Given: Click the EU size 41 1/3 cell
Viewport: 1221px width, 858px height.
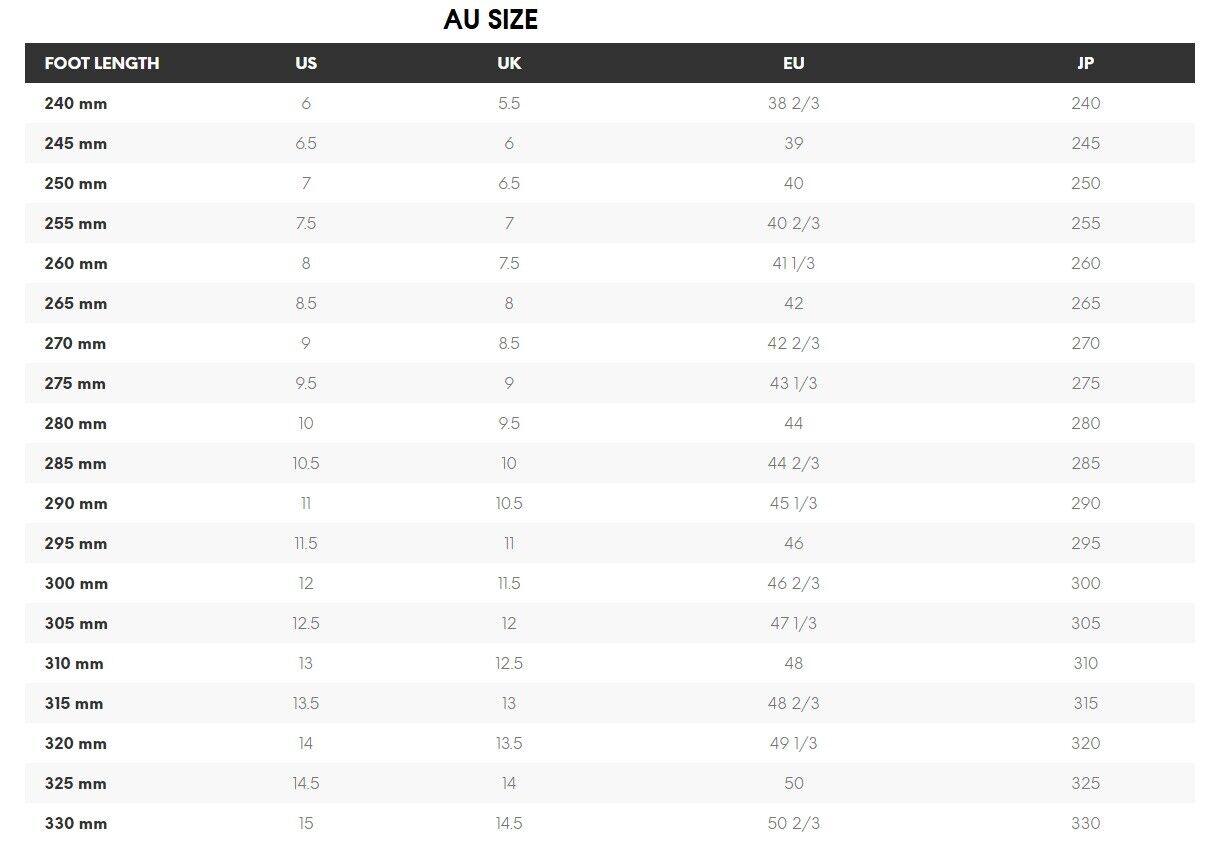Looking at the screenshot, I should point(793,263).
